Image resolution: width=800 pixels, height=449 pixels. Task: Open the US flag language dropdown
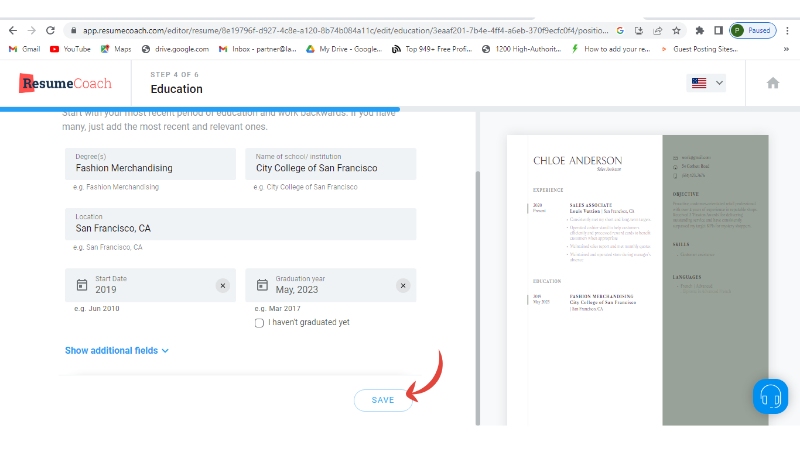tap(707, 83)
